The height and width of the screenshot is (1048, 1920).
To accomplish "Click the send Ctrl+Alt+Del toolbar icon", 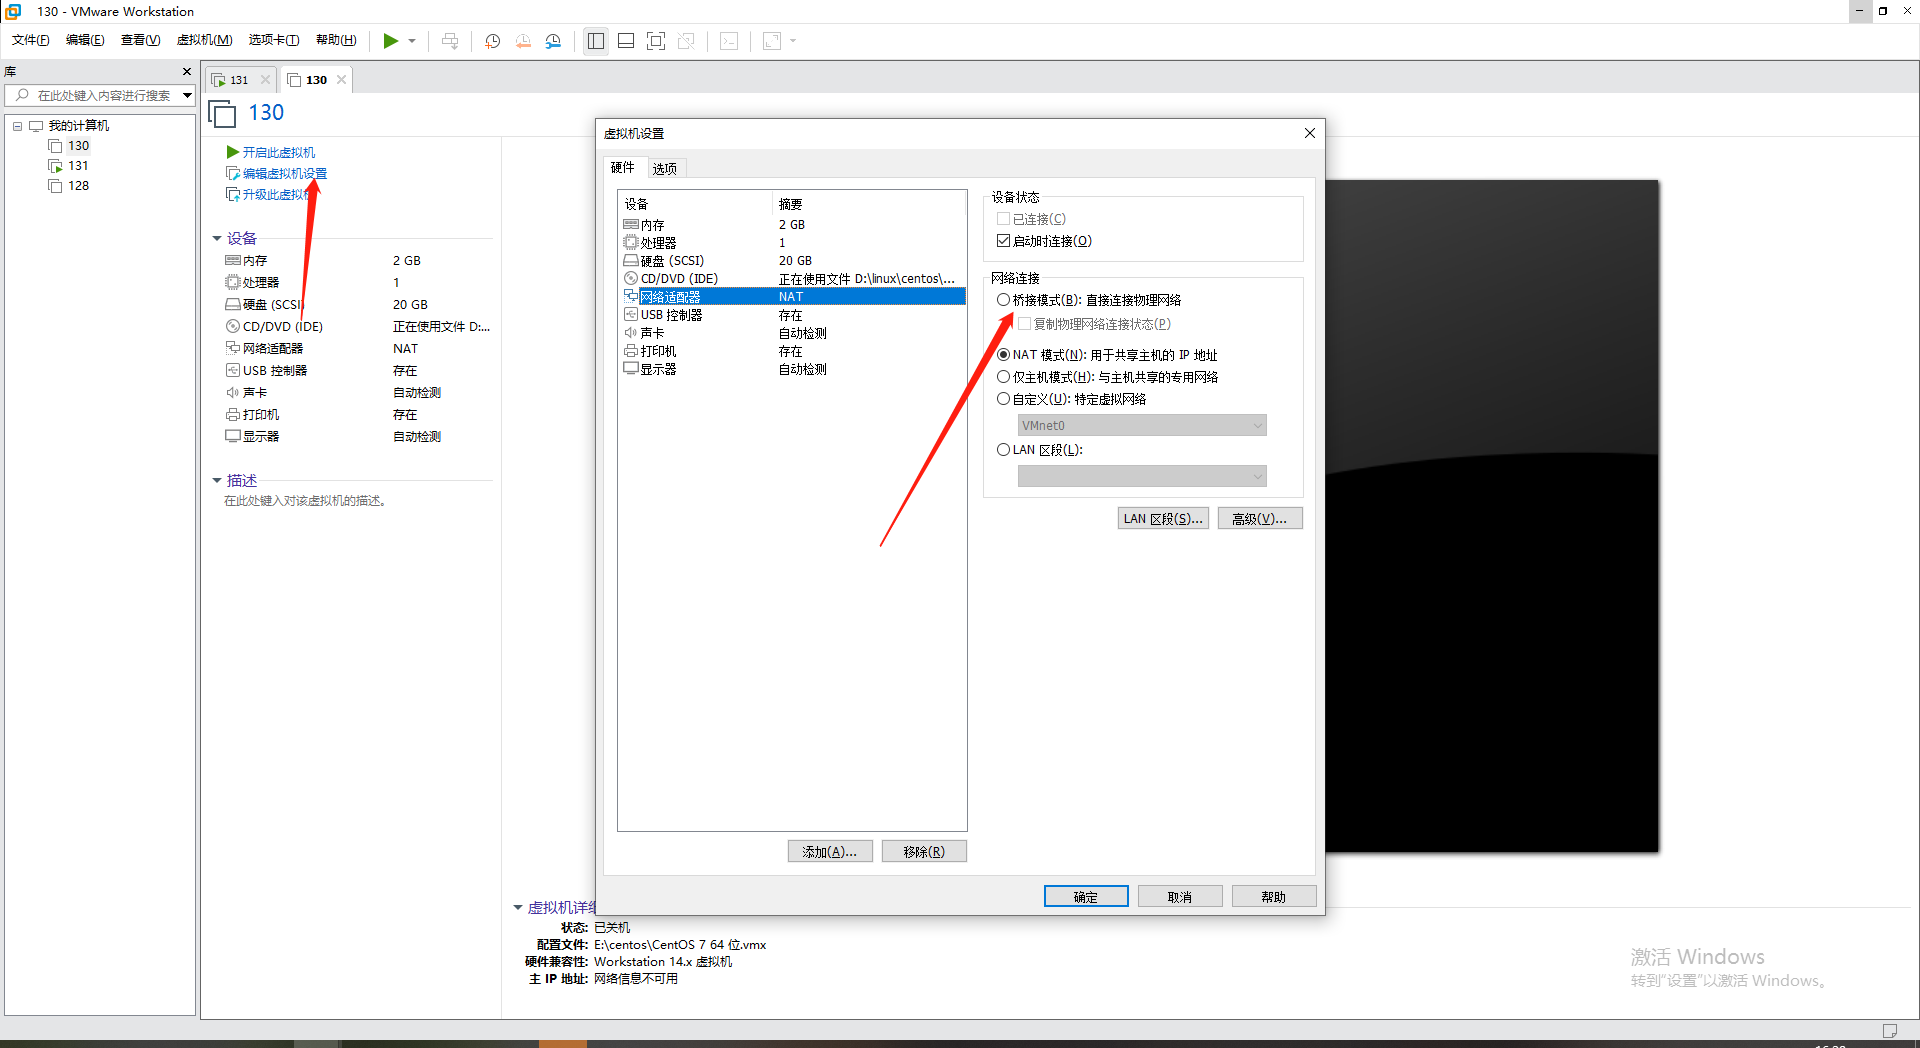I will (450, 41).
